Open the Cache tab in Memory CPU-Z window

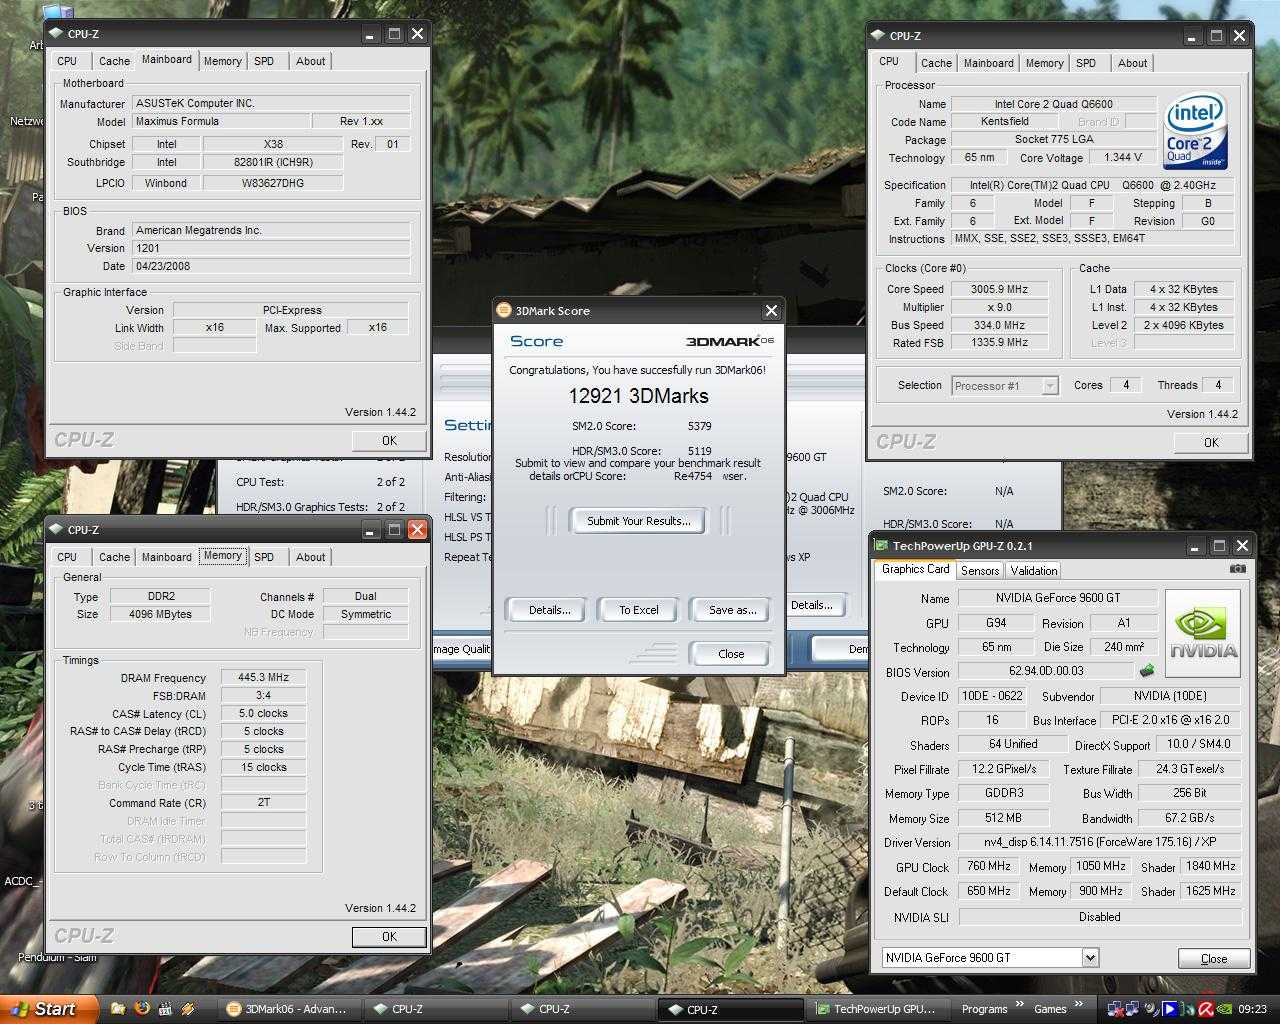(114, 557)
